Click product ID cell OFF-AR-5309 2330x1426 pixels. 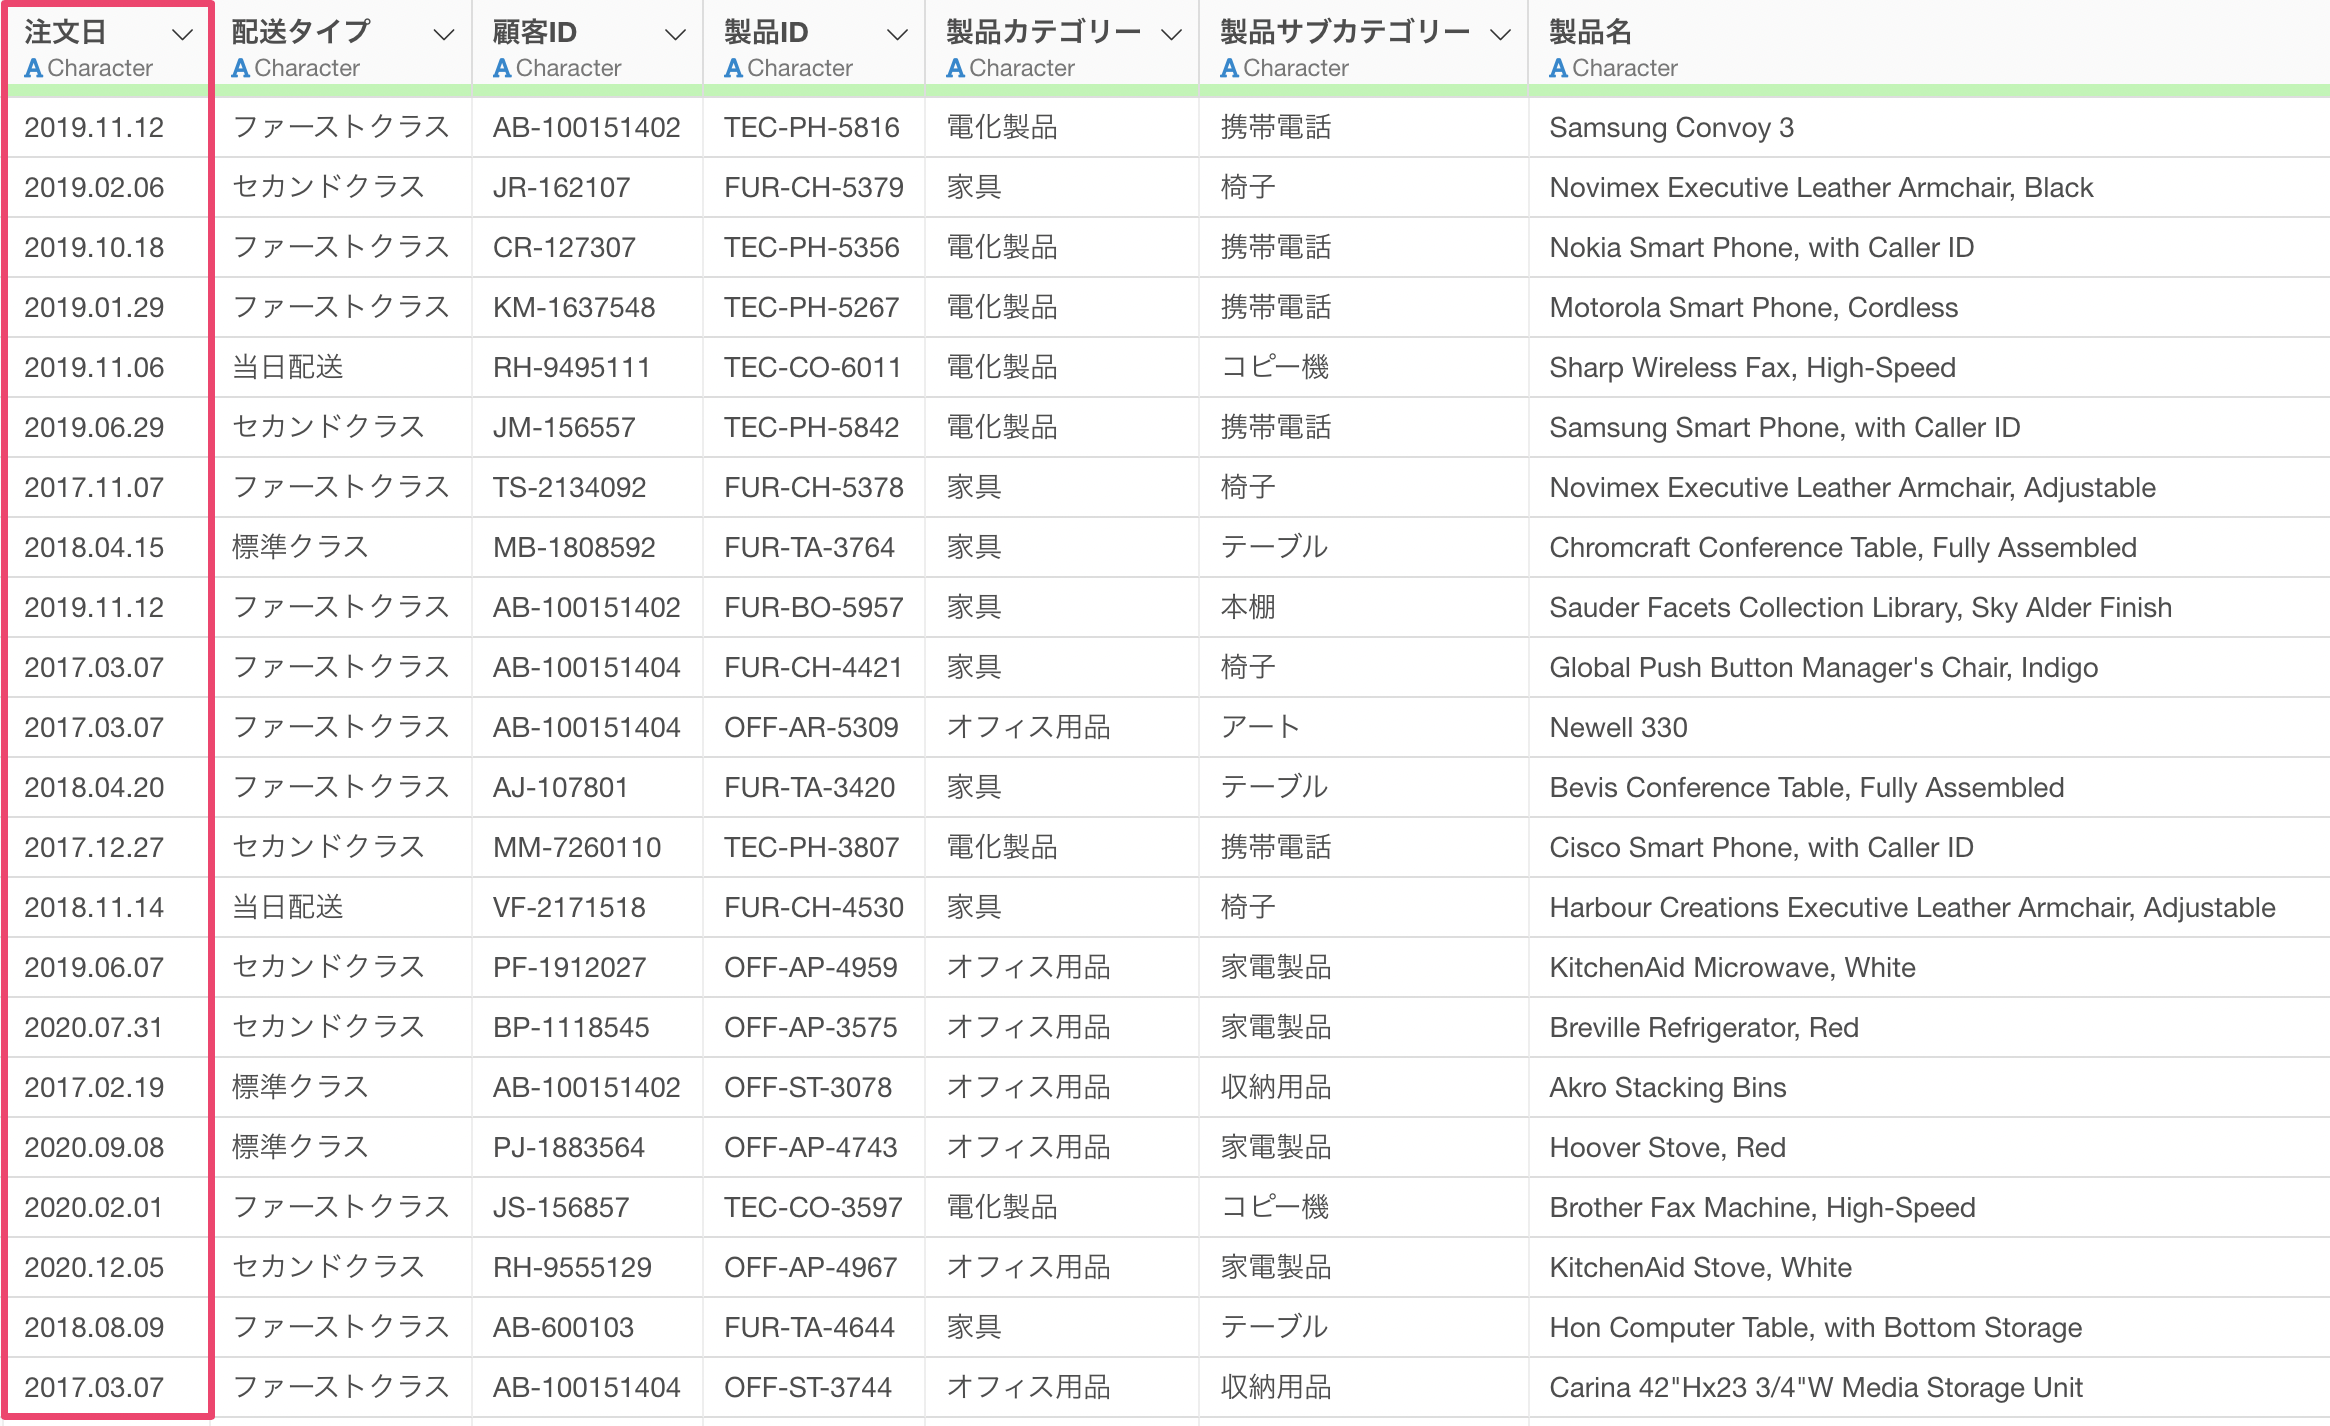[x=812, y=727]
